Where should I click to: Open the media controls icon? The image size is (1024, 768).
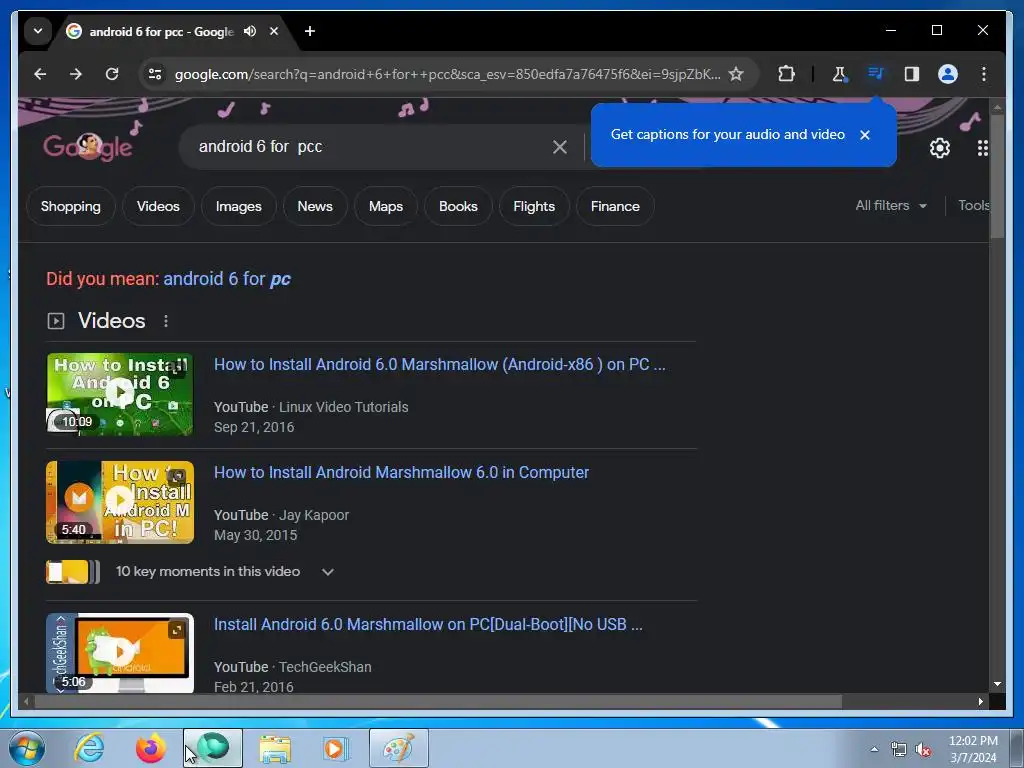click(x=876, y=73)
